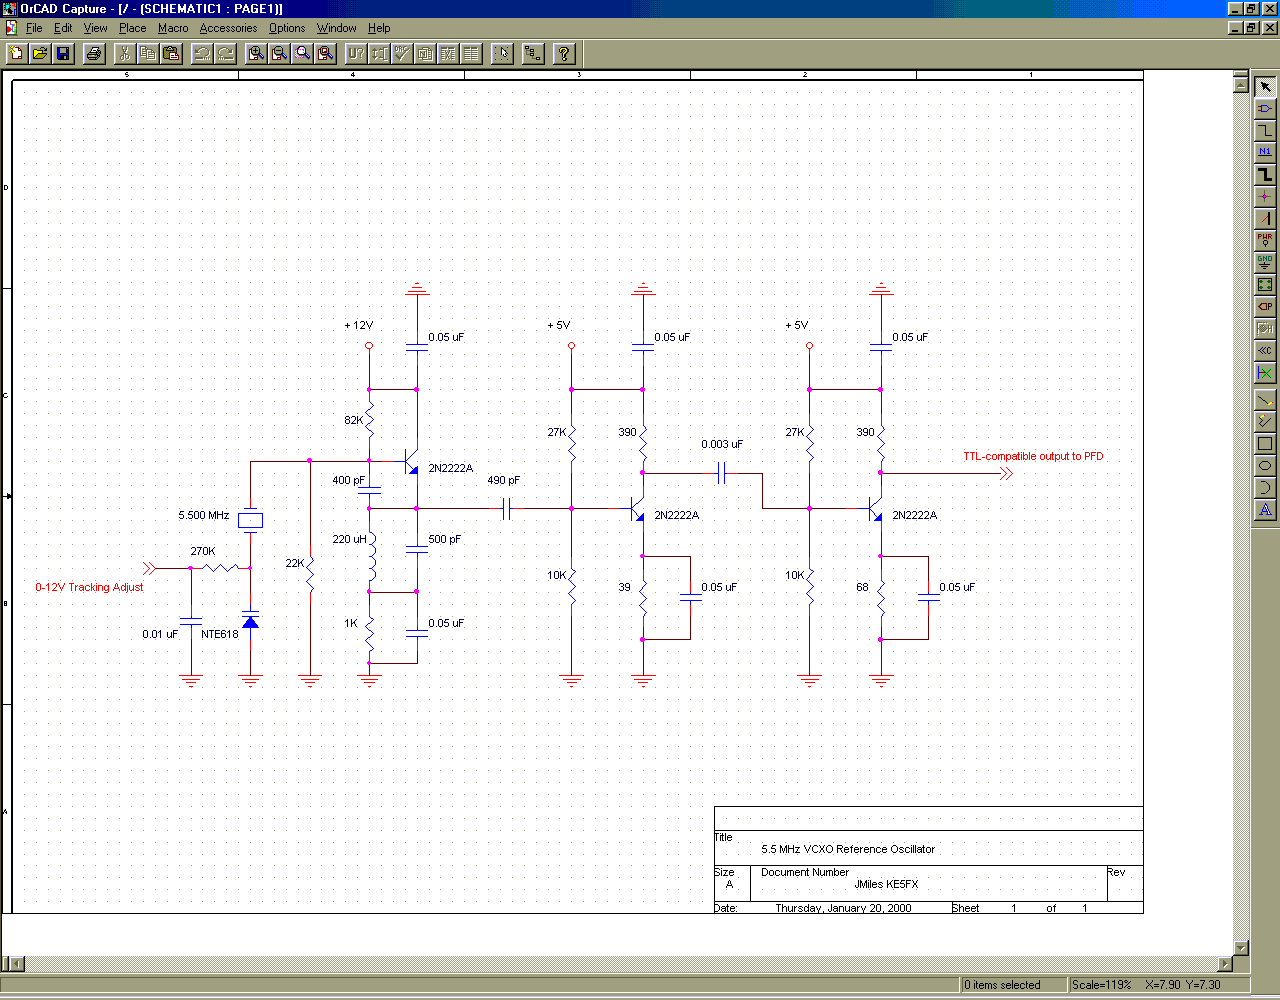Open the Window menu
The width and height of the screenshot is (1280, 1000).
click(x=337, y=28)
